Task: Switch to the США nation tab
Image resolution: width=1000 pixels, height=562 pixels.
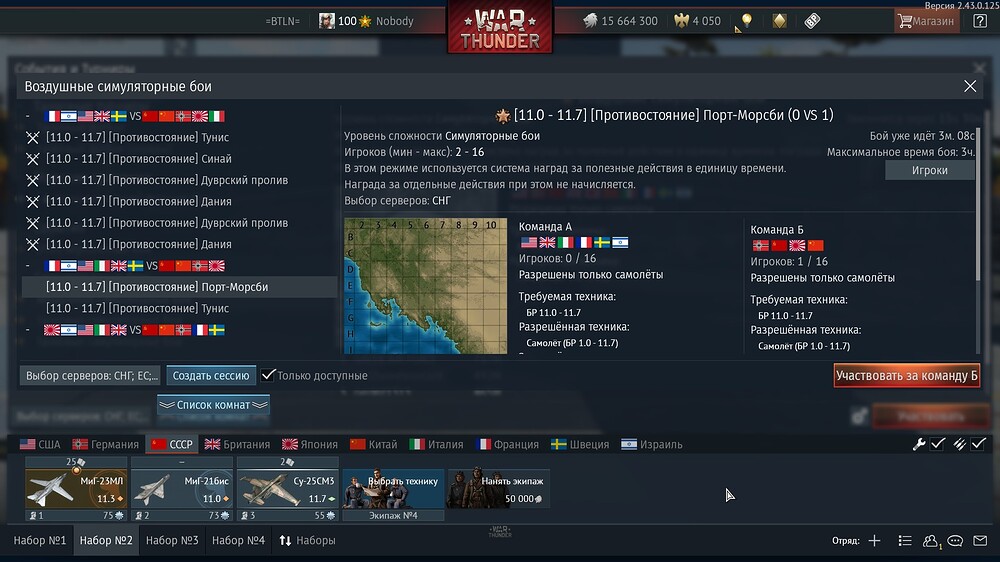Action: click(x=40, y=444)
